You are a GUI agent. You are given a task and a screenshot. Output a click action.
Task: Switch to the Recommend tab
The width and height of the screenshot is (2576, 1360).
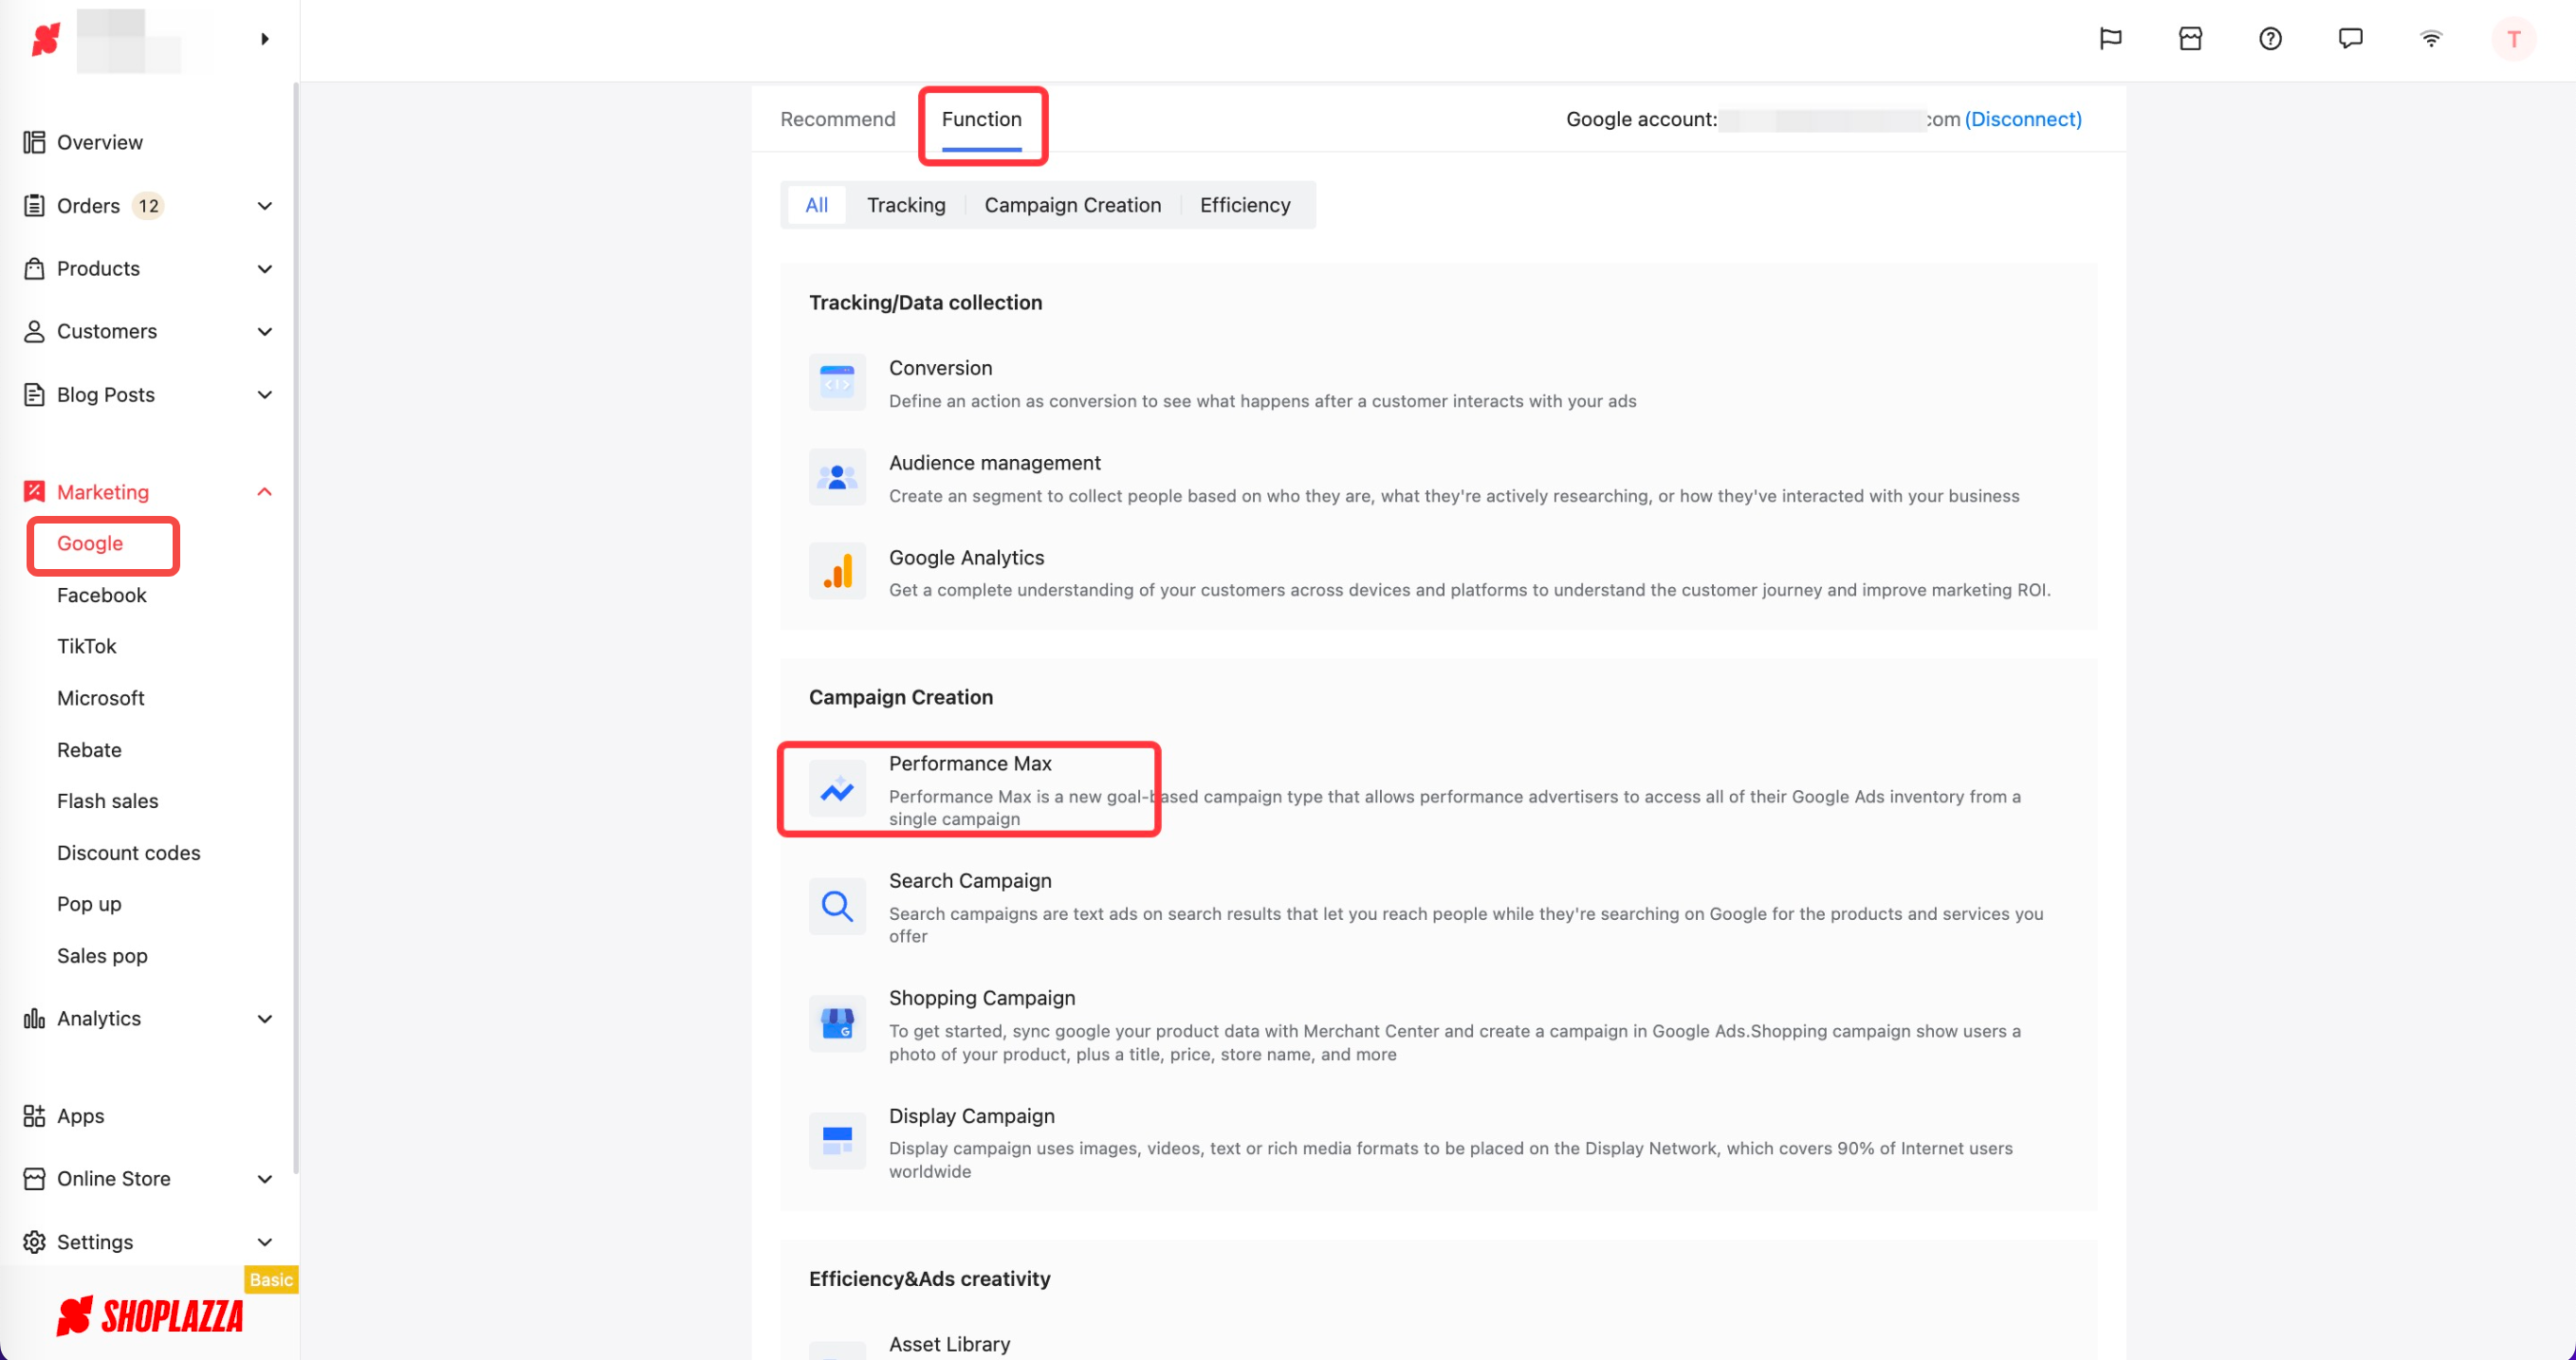click(x=837, y=119)
